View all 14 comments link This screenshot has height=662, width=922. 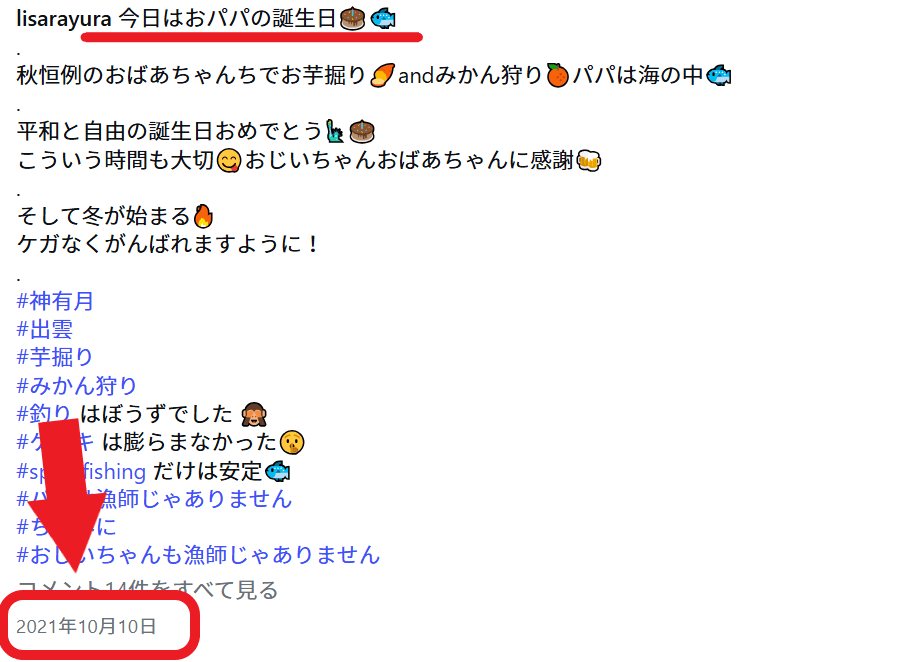pos(148,590)
